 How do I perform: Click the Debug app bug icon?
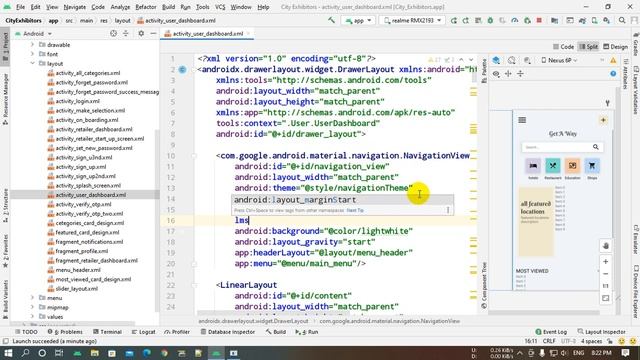[x=490, y=20]
